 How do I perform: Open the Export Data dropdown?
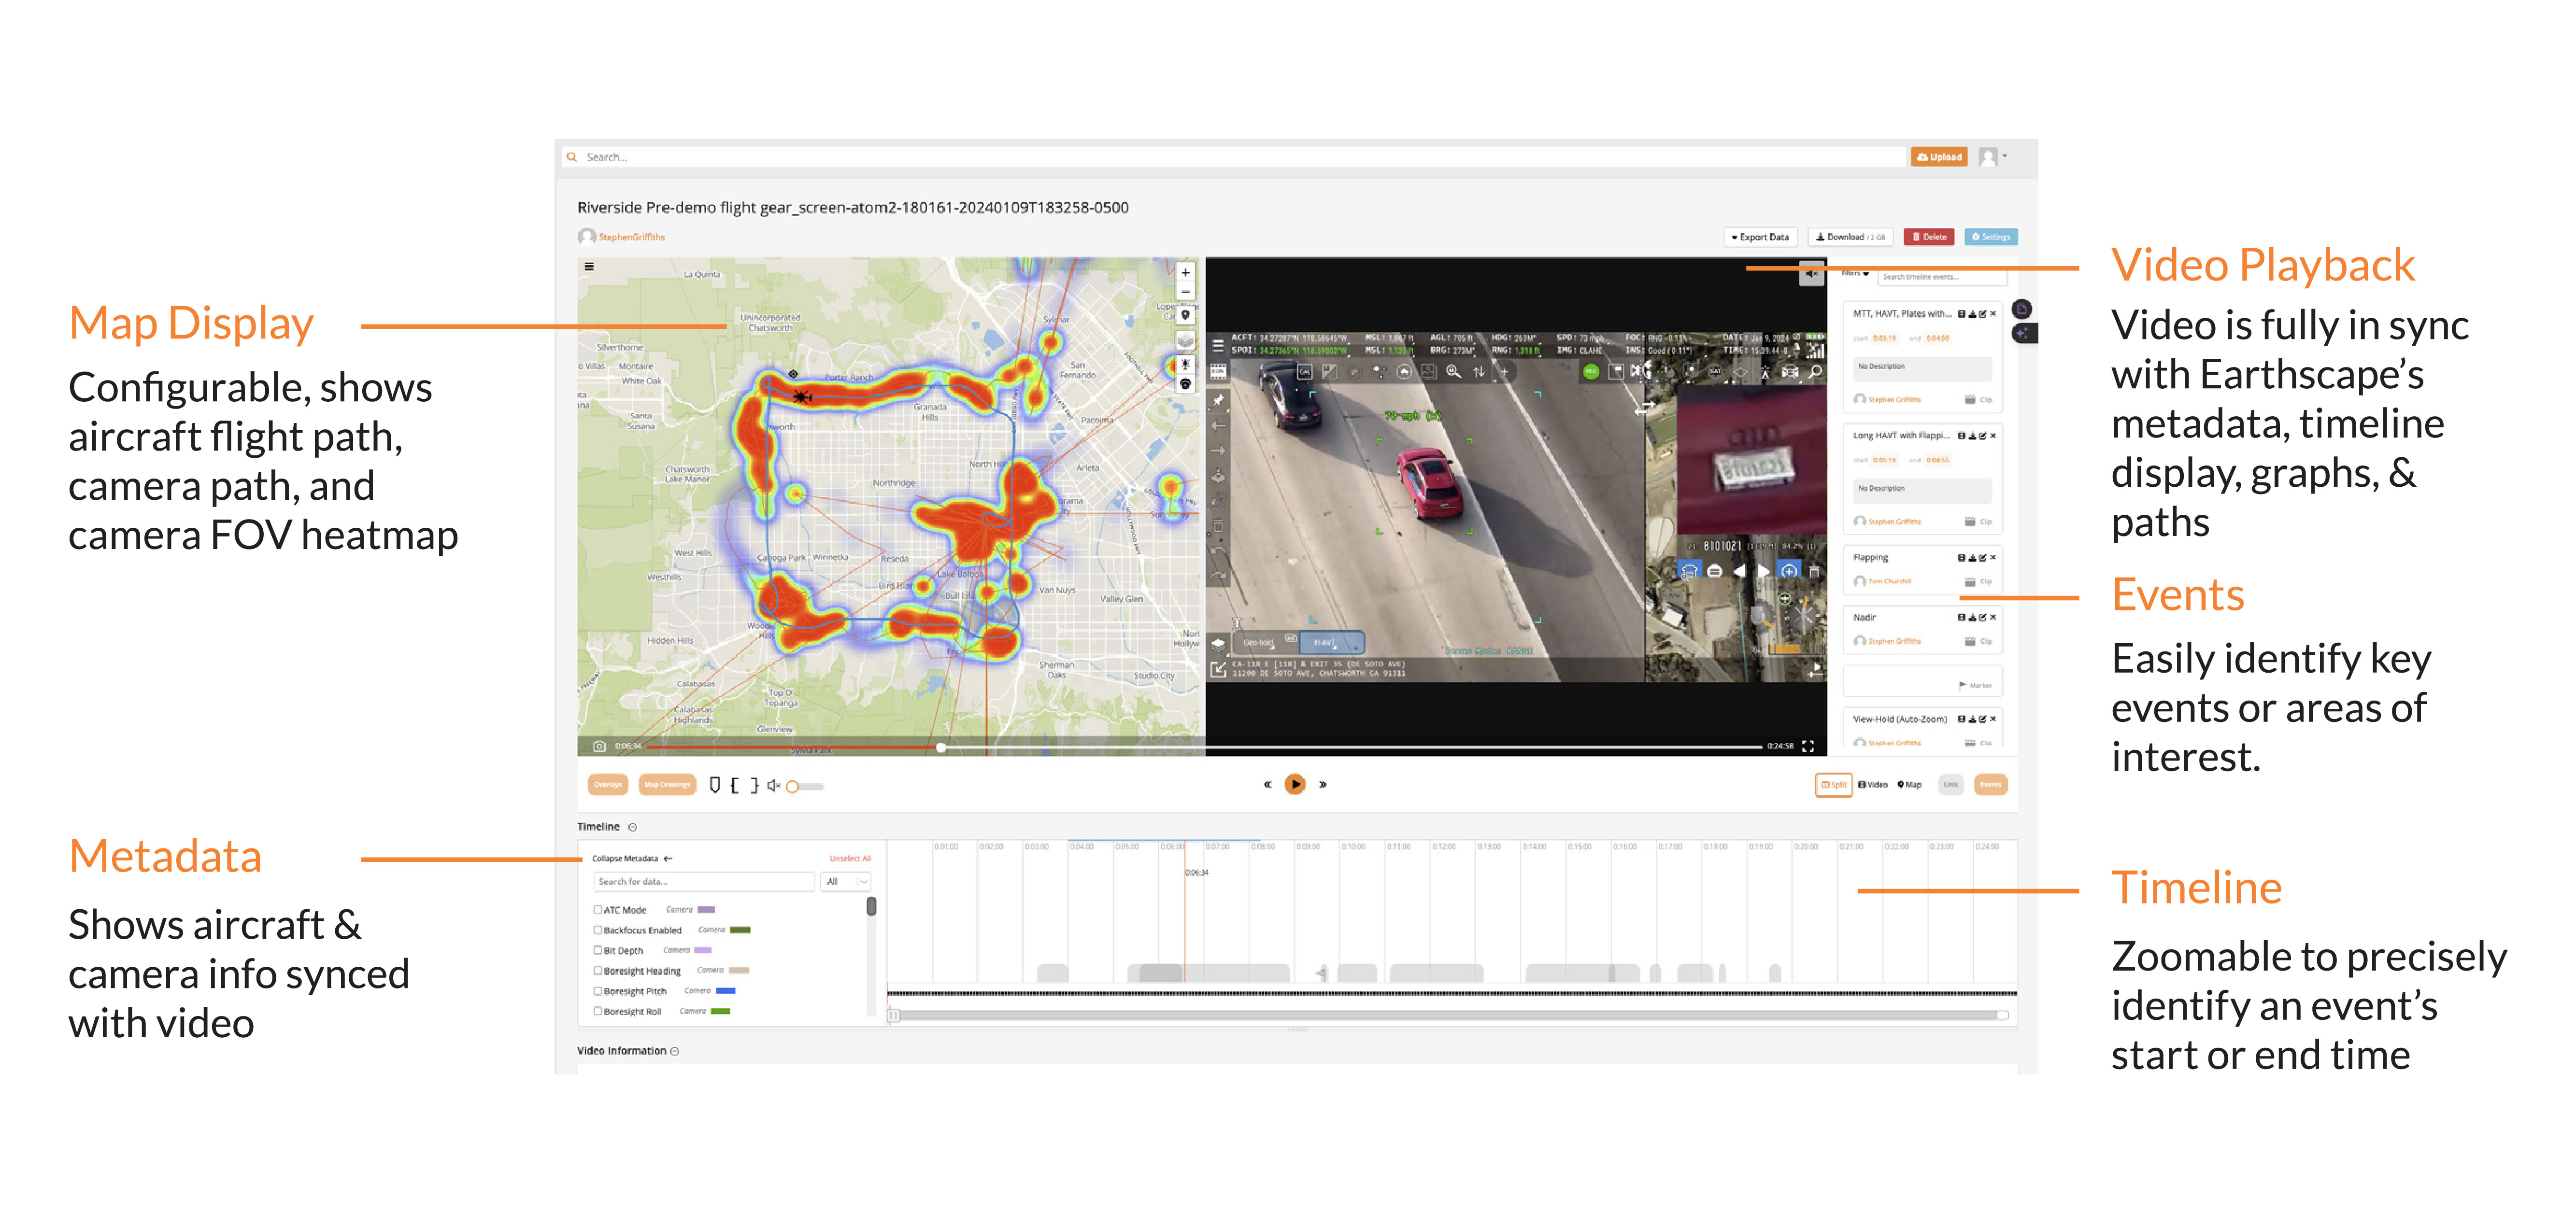pos(1760,237)
